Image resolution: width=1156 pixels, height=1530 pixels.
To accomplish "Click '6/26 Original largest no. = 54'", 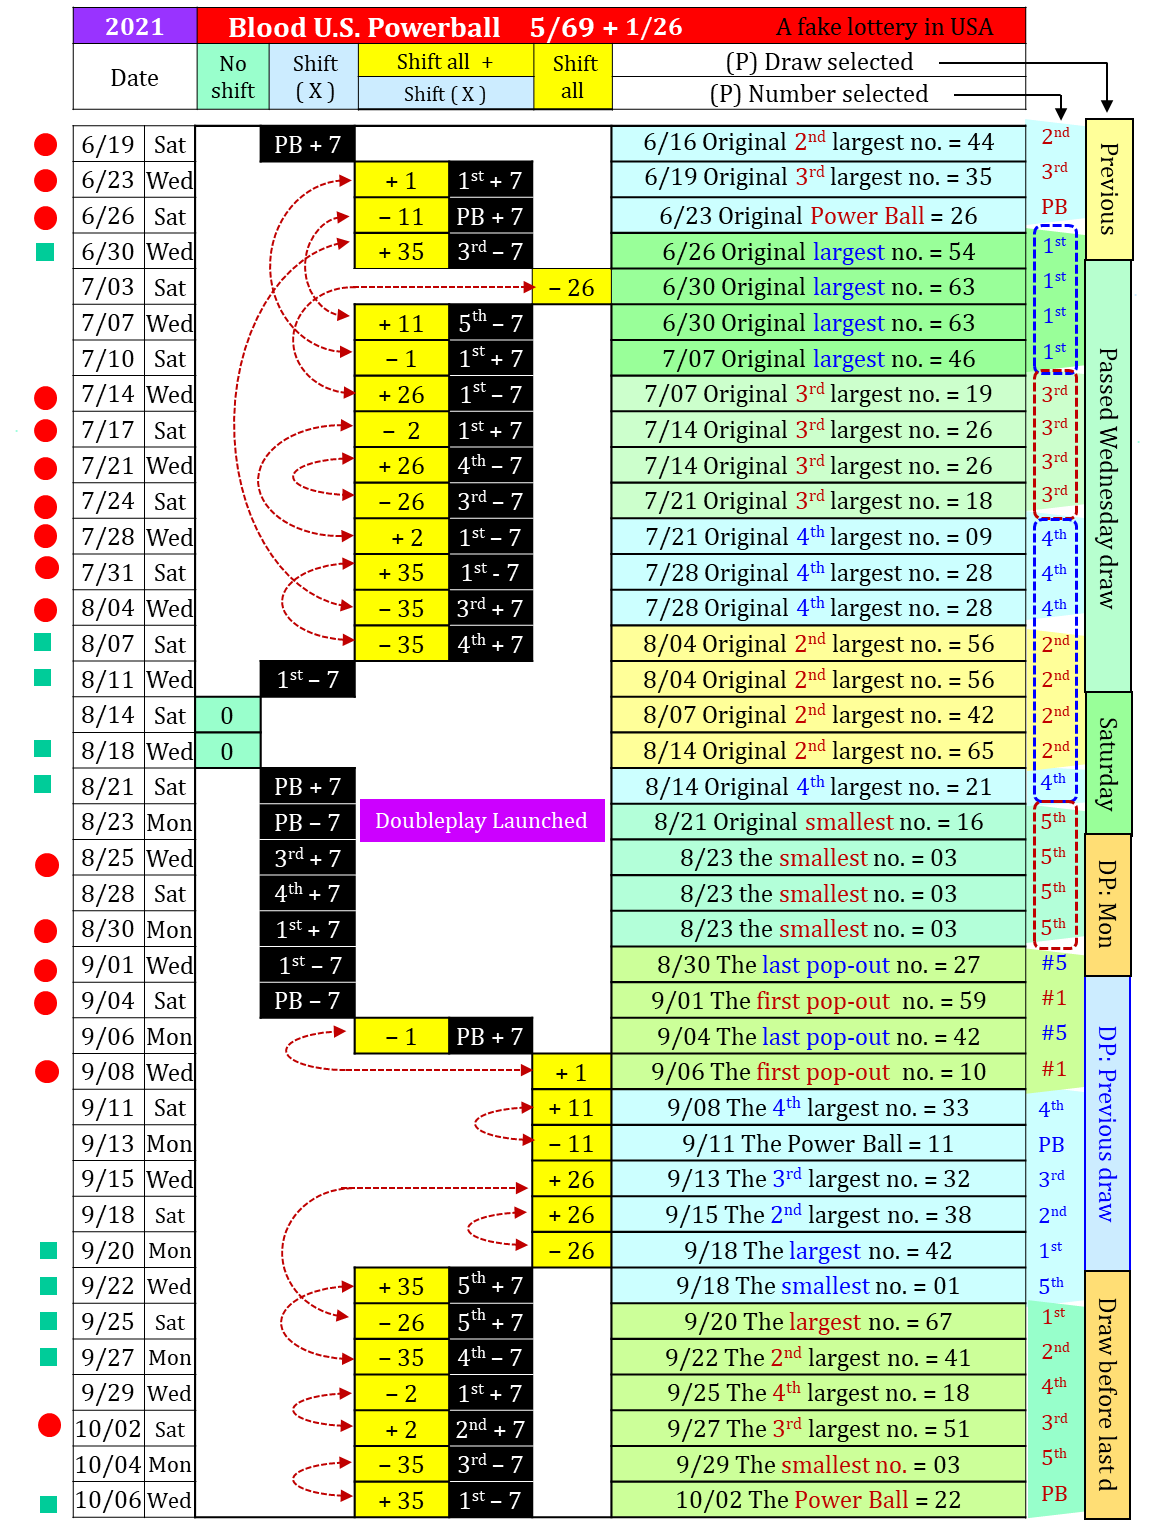I will tap(819, 252).
